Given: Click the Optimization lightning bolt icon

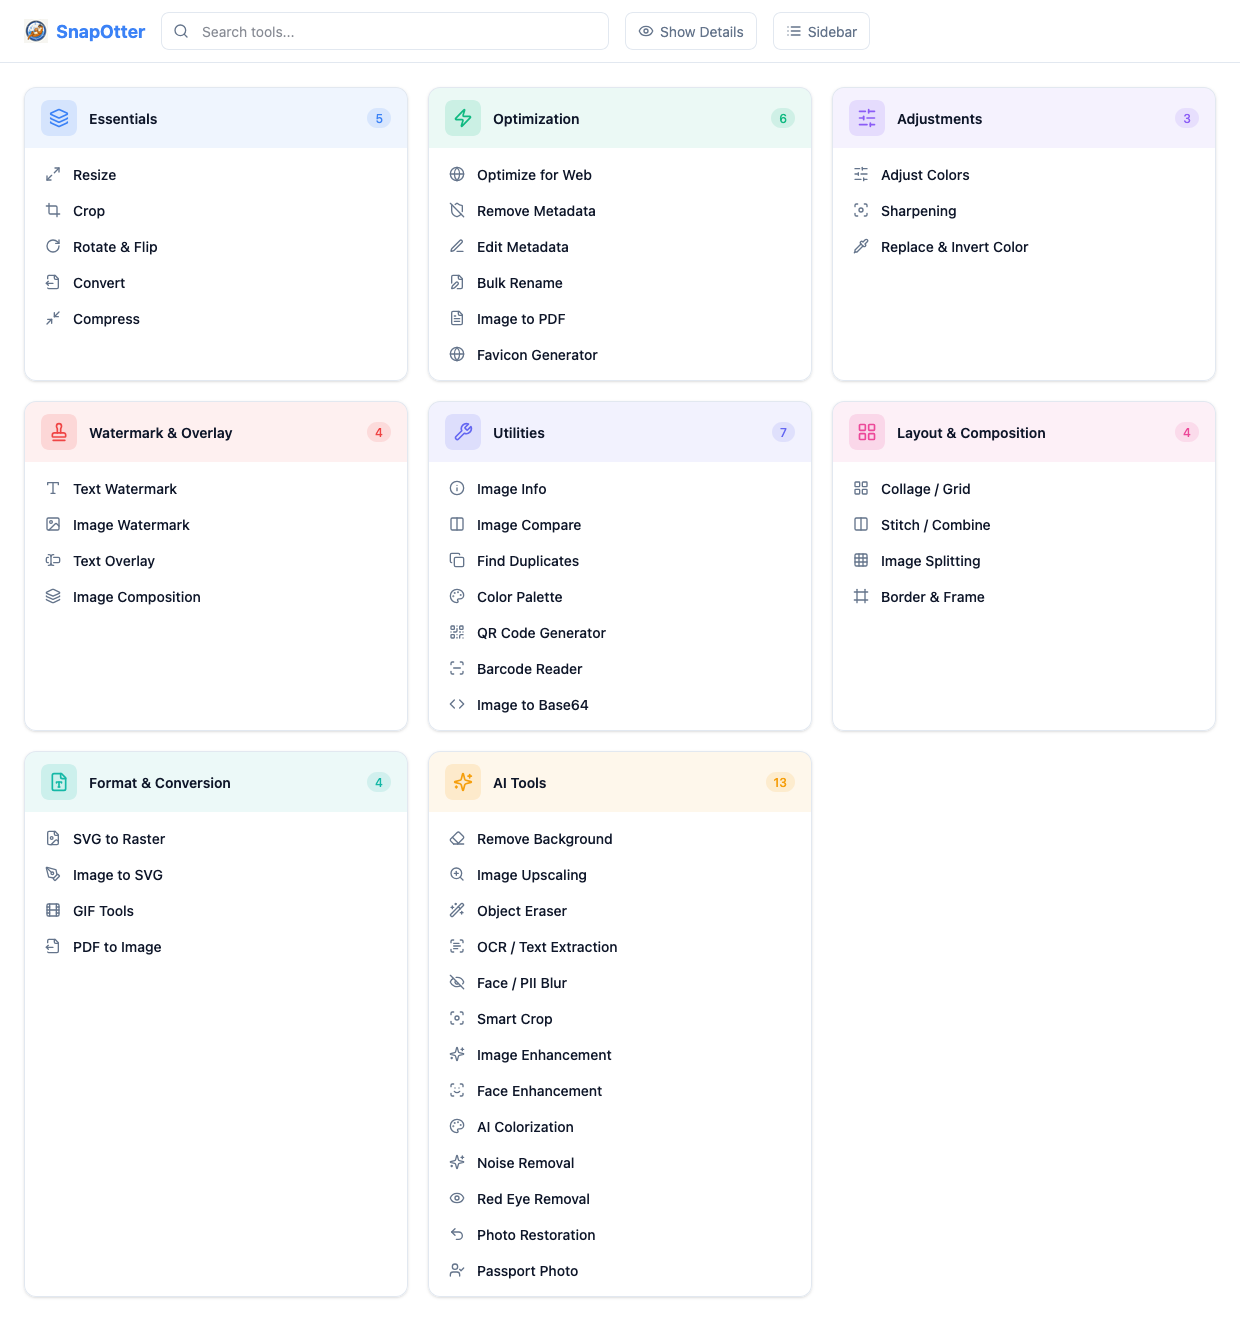Looking at the screenshot, I should pyautogui.click(x=463, y=118).
